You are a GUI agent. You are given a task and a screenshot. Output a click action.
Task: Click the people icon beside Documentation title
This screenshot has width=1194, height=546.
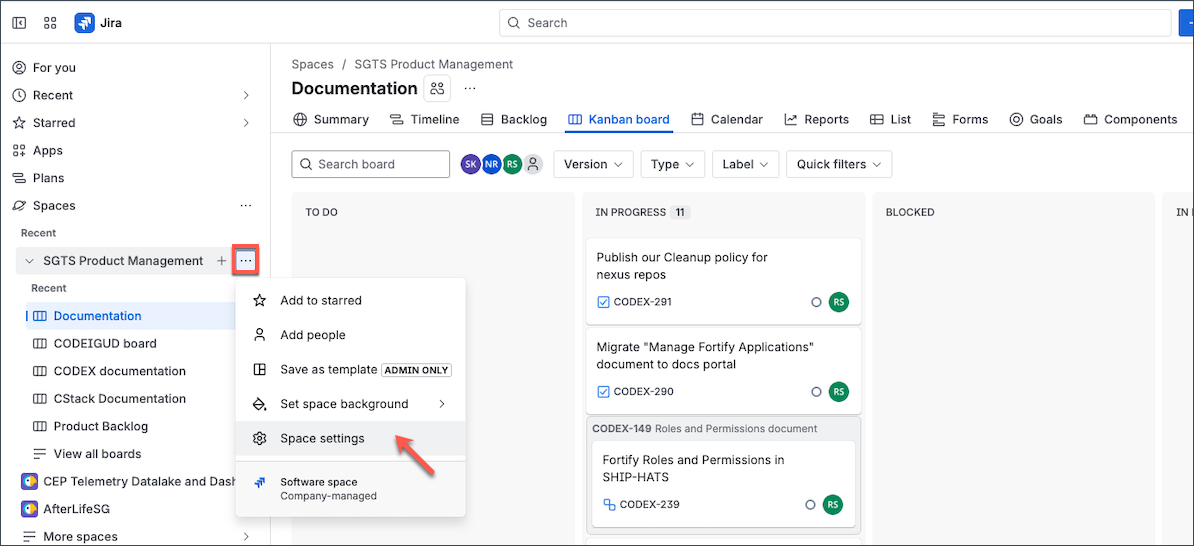click(x=437, y=88)
